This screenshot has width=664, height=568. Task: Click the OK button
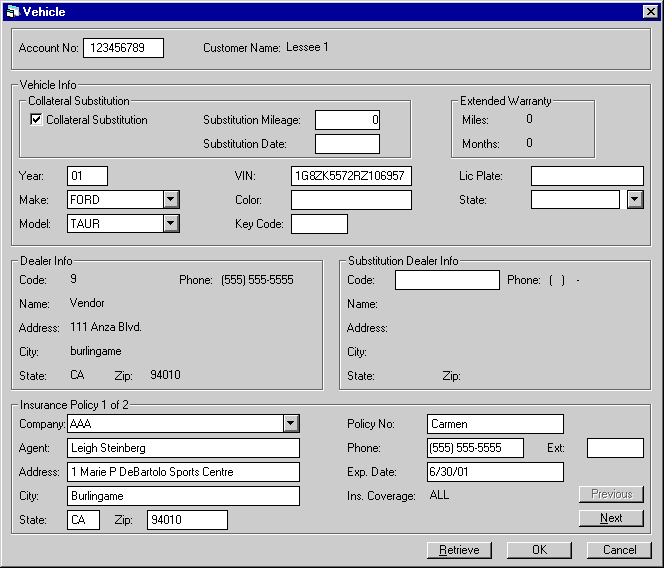click(539, 550)
